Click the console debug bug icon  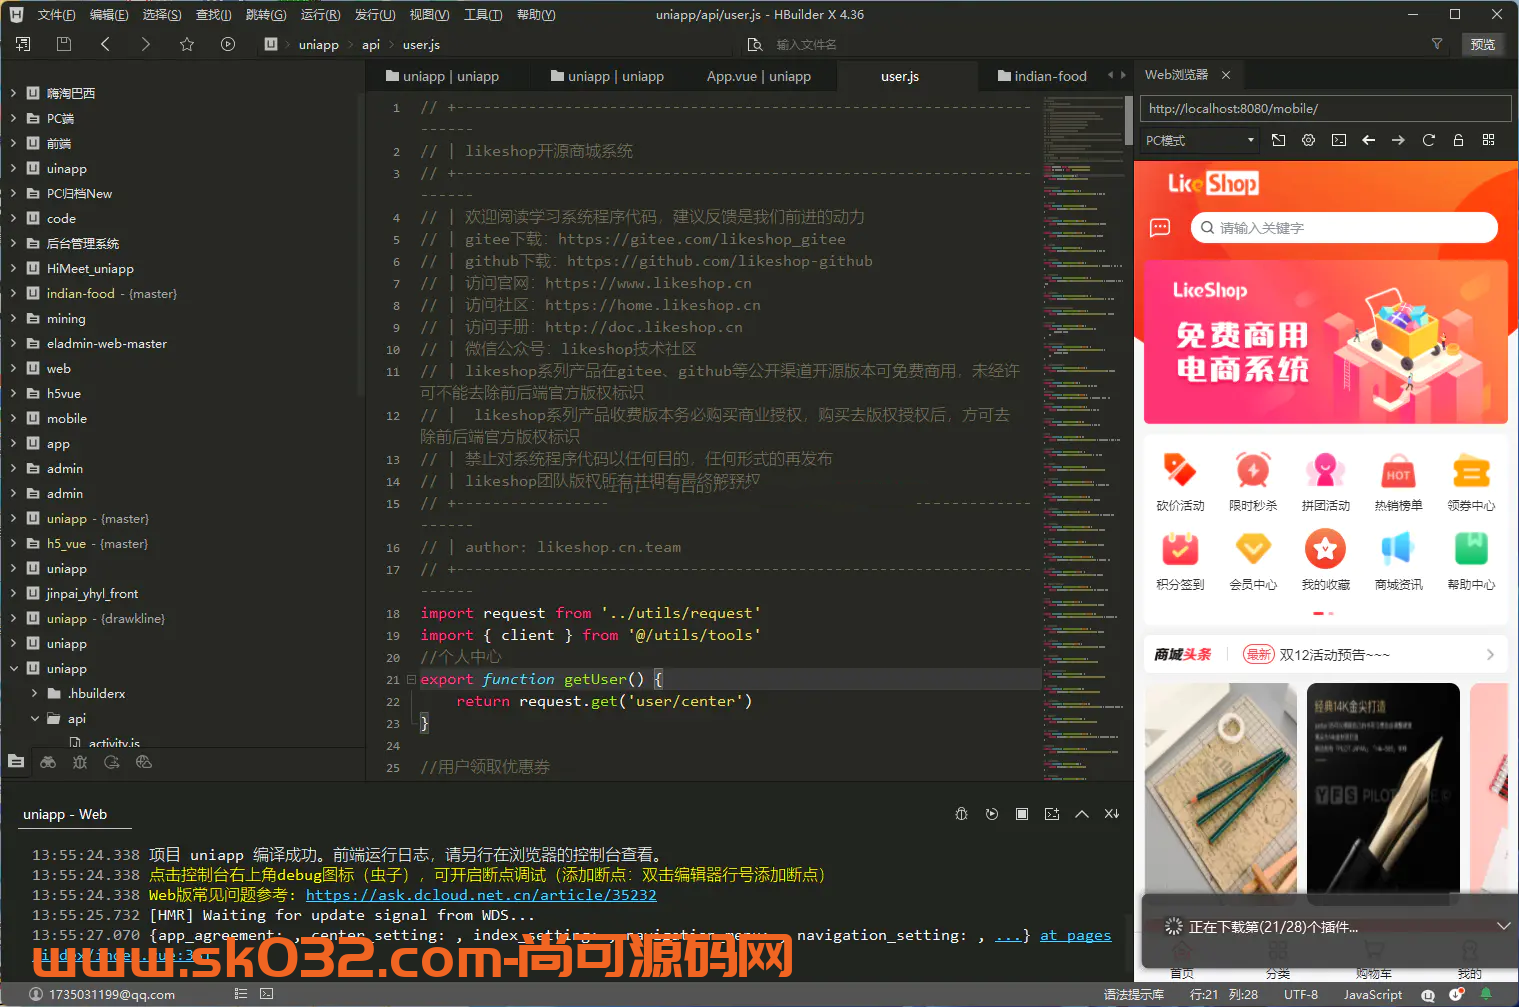(962, 814)
